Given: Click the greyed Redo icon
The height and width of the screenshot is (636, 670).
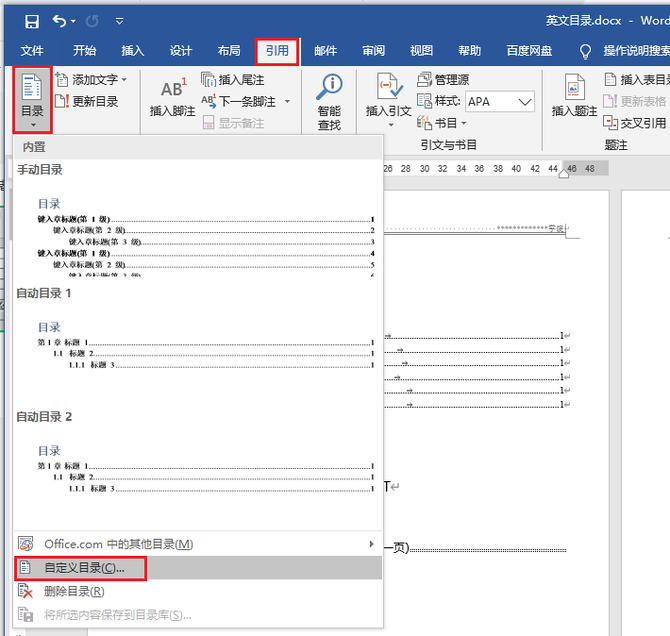Looking at the screenshot, I should coord(92,21).
